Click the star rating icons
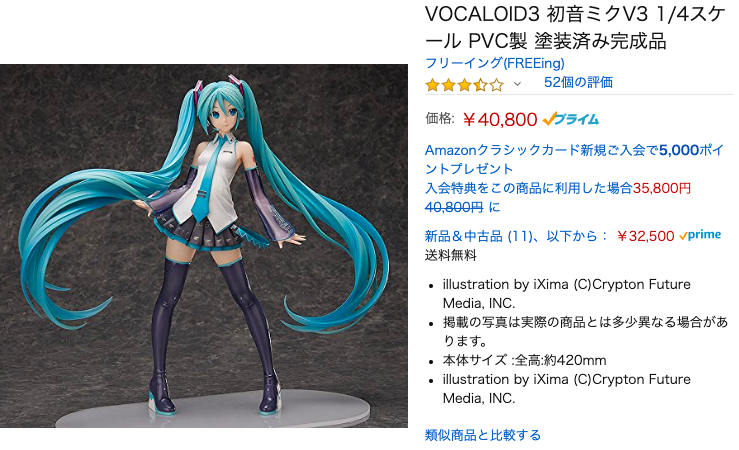739x450 pixels. point(464,85)
